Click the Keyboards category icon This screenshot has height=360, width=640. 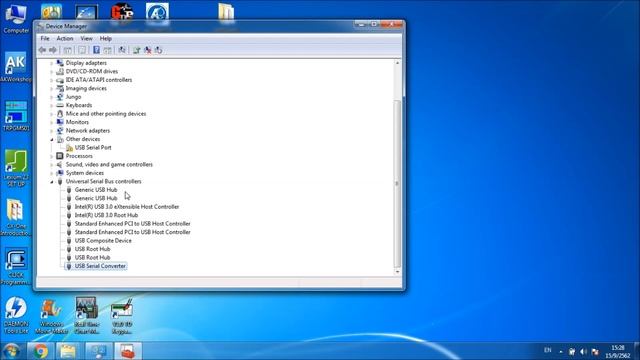coord(60,105)
